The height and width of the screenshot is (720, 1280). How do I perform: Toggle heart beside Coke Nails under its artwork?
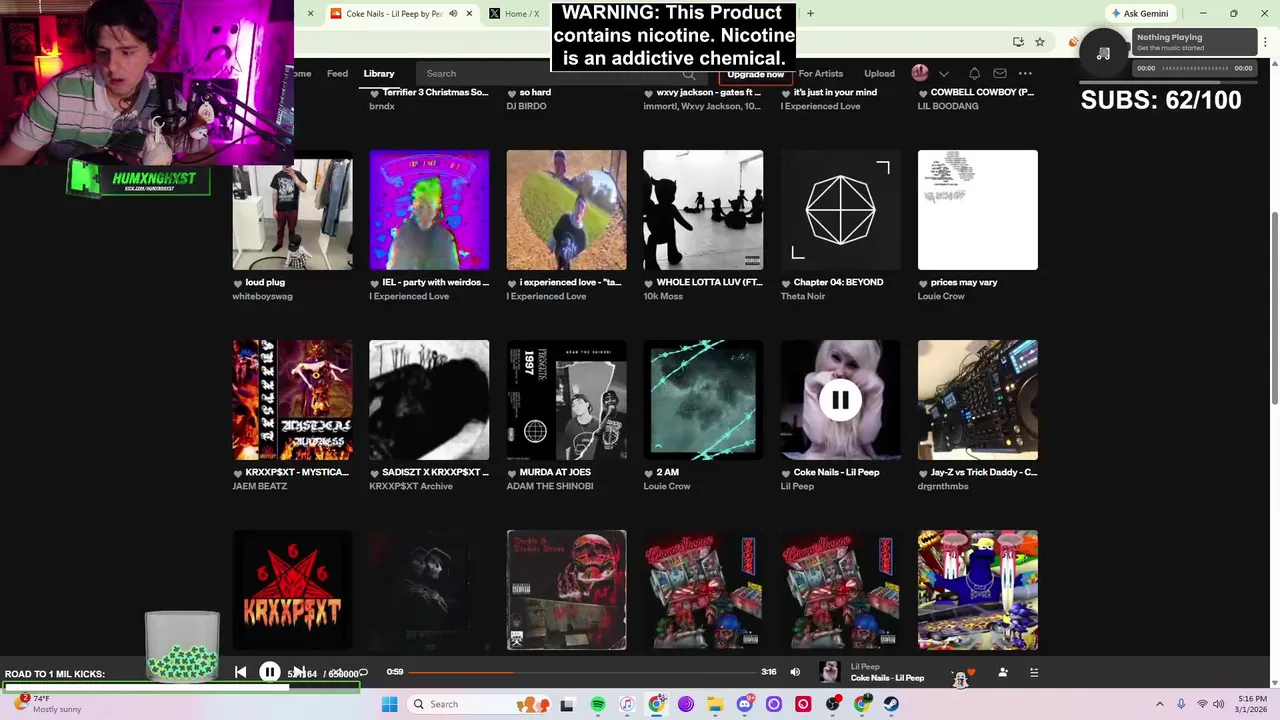(x=786, y=473)
